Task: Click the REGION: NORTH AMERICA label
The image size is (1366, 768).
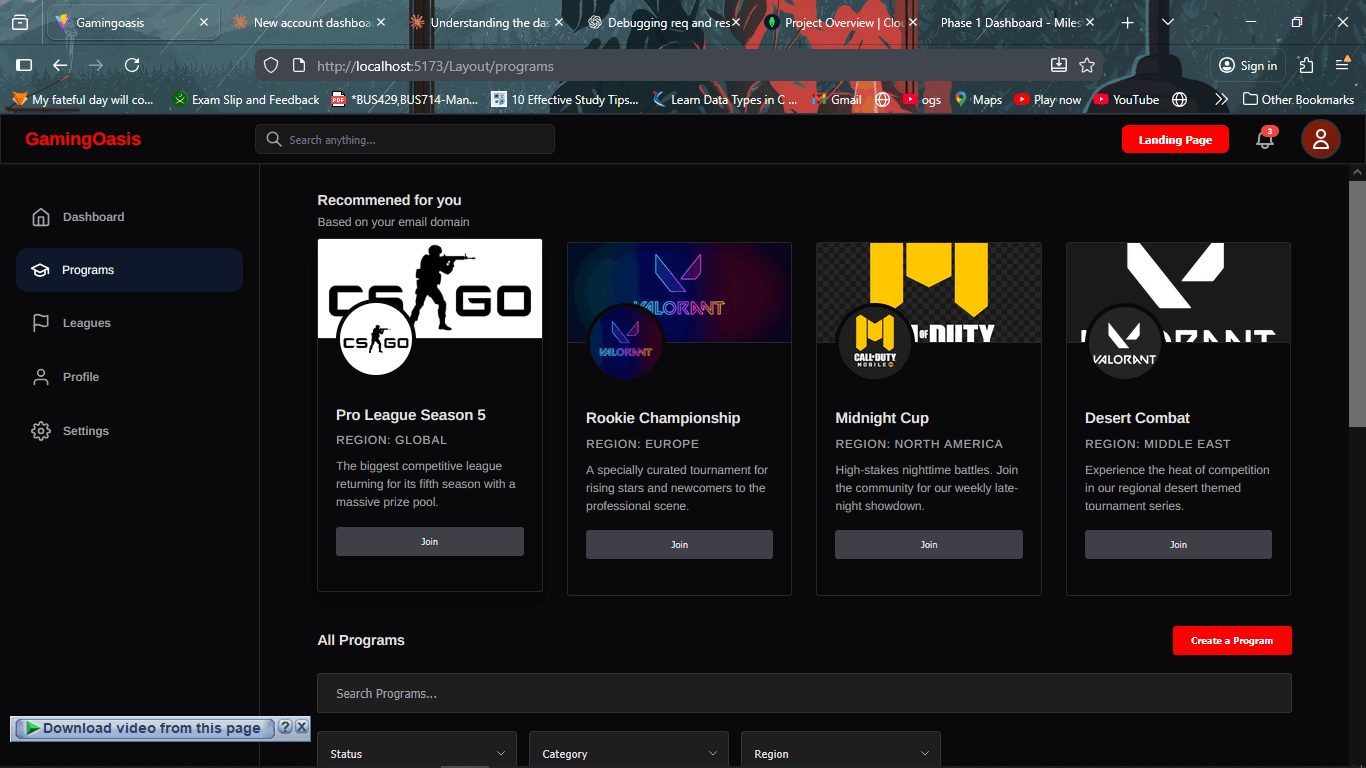Action: coord(919,444)
